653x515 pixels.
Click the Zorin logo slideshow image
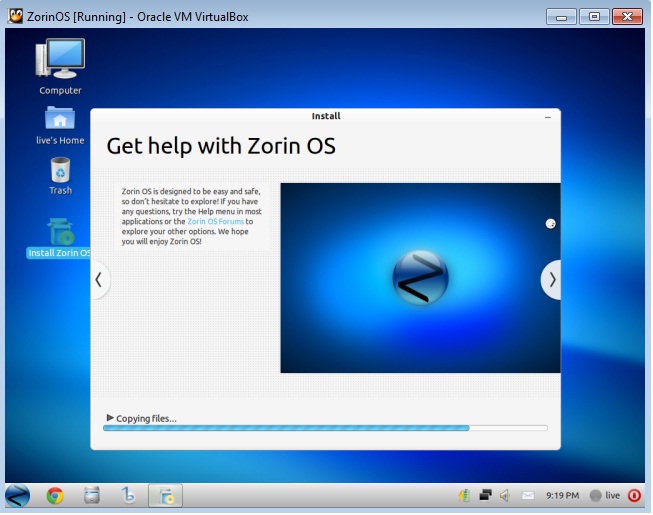(x=420, y=278)
